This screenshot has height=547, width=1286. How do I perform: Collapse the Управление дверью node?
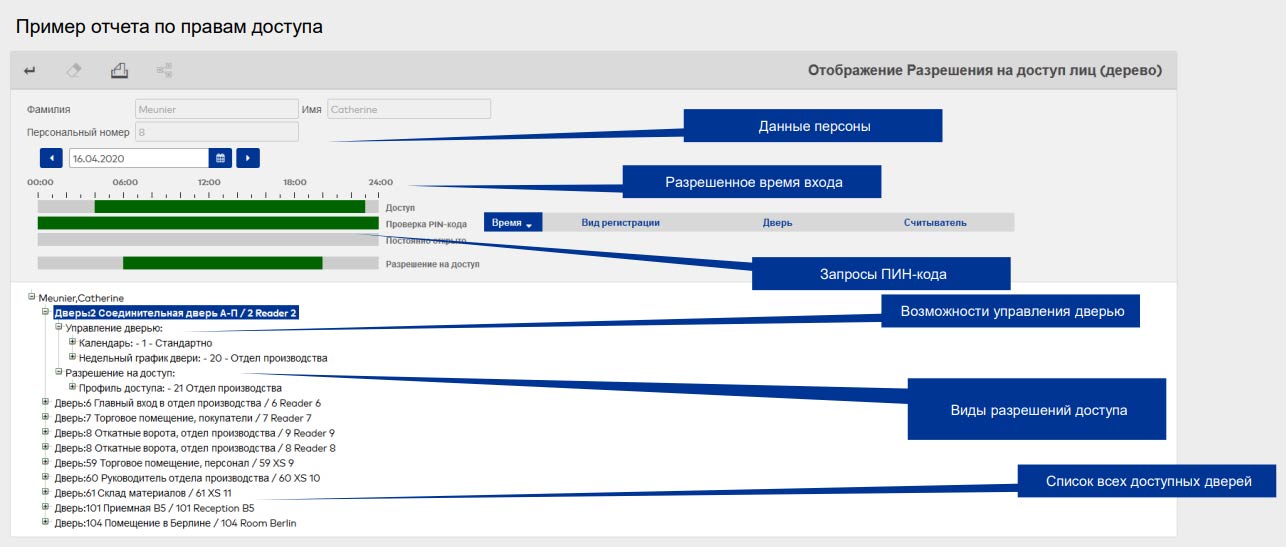pyautogui.click(x=59, y=327)
